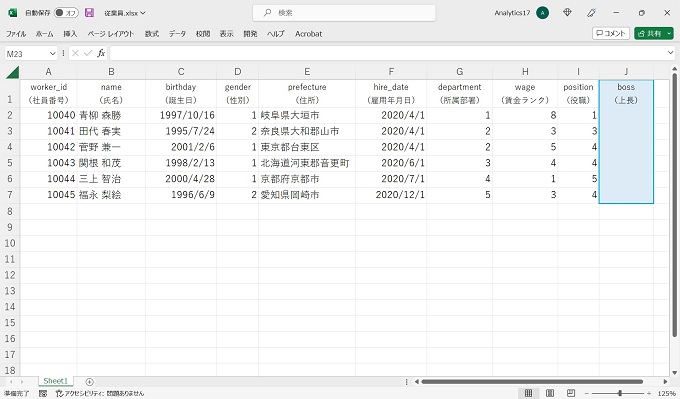
Task: Toggle the AutoSave switch
Action: point(66,13)
